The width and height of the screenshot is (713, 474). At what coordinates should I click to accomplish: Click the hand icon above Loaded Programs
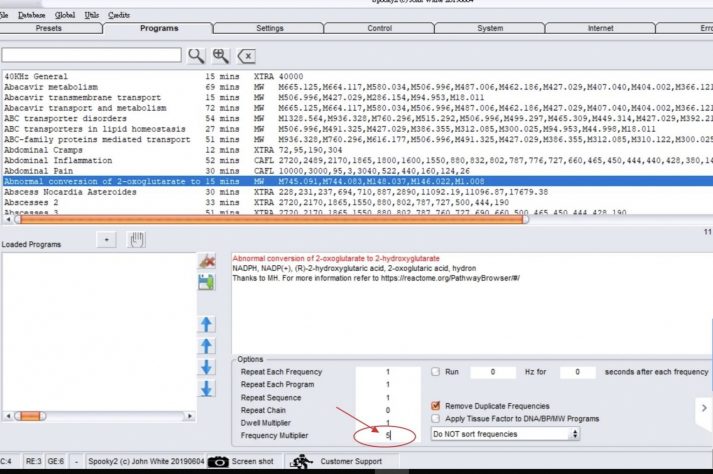[137, 239]
